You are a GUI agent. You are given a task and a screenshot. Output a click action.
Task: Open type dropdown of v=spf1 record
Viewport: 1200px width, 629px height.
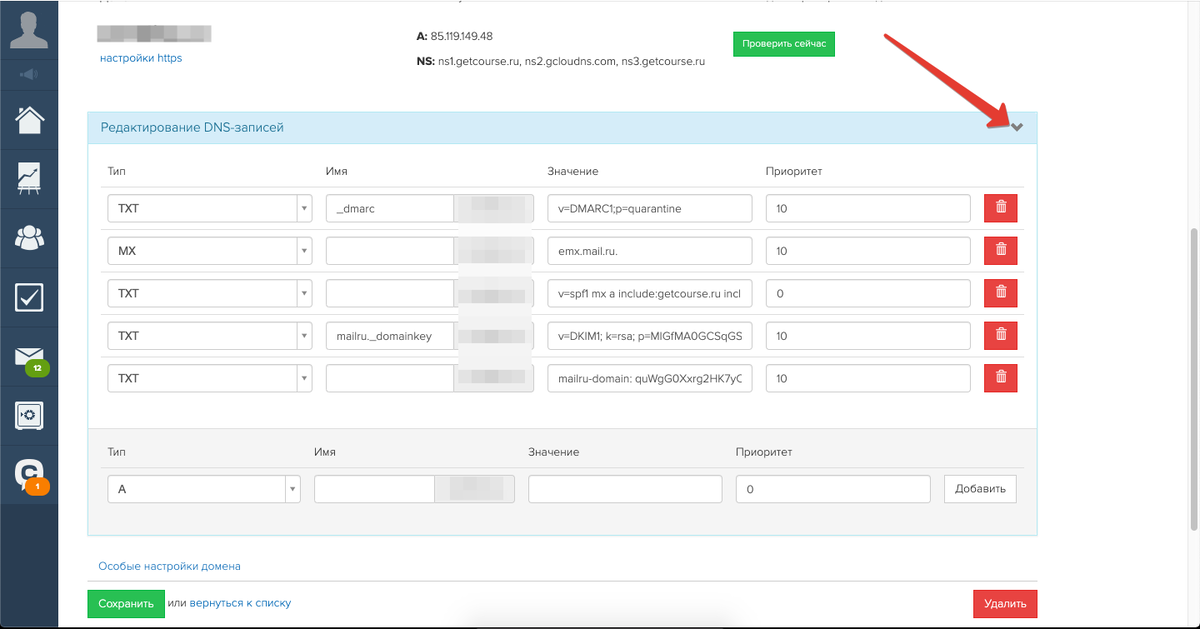point(209,293)
